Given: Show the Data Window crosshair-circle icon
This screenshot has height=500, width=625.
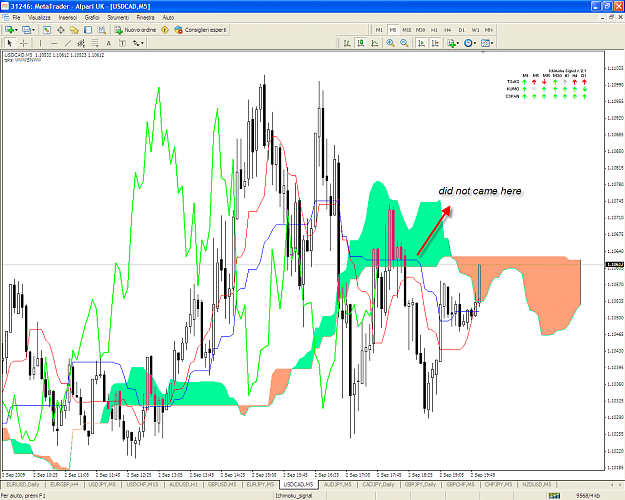Looking at the screenshot, I should tap(61, 30).
